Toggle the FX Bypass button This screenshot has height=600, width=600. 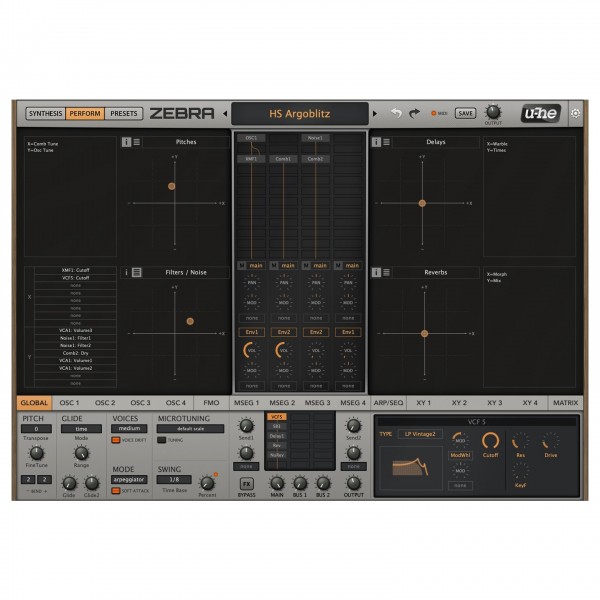[x=246, y=484]
